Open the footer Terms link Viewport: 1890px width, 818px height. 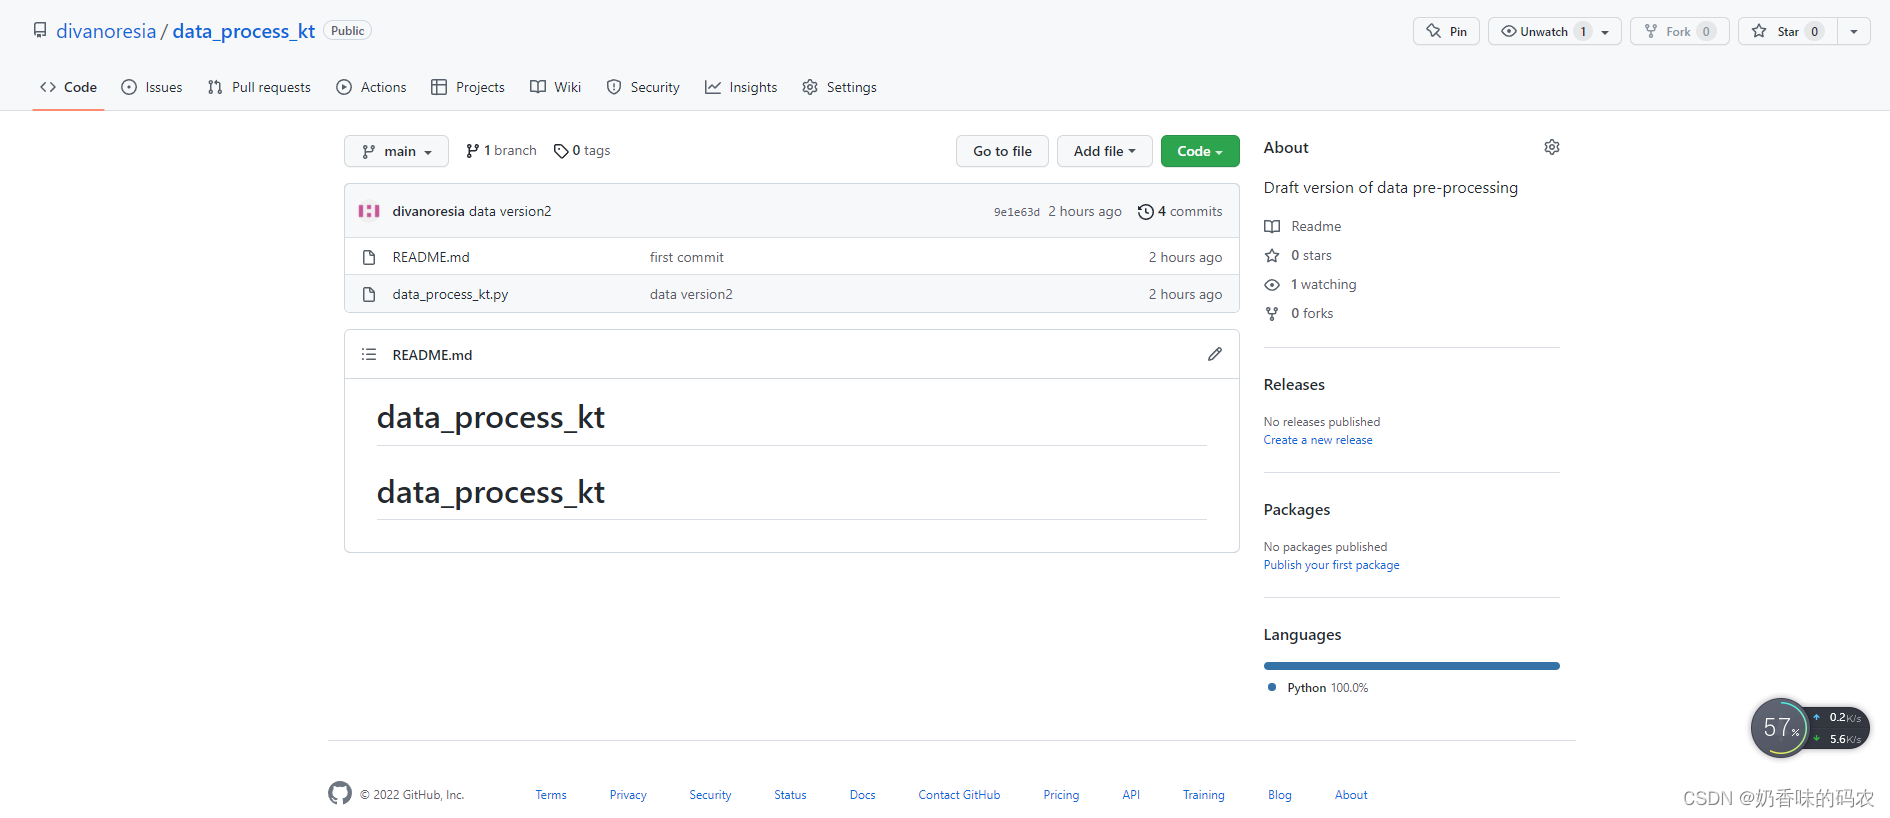(x=551, y=795)
